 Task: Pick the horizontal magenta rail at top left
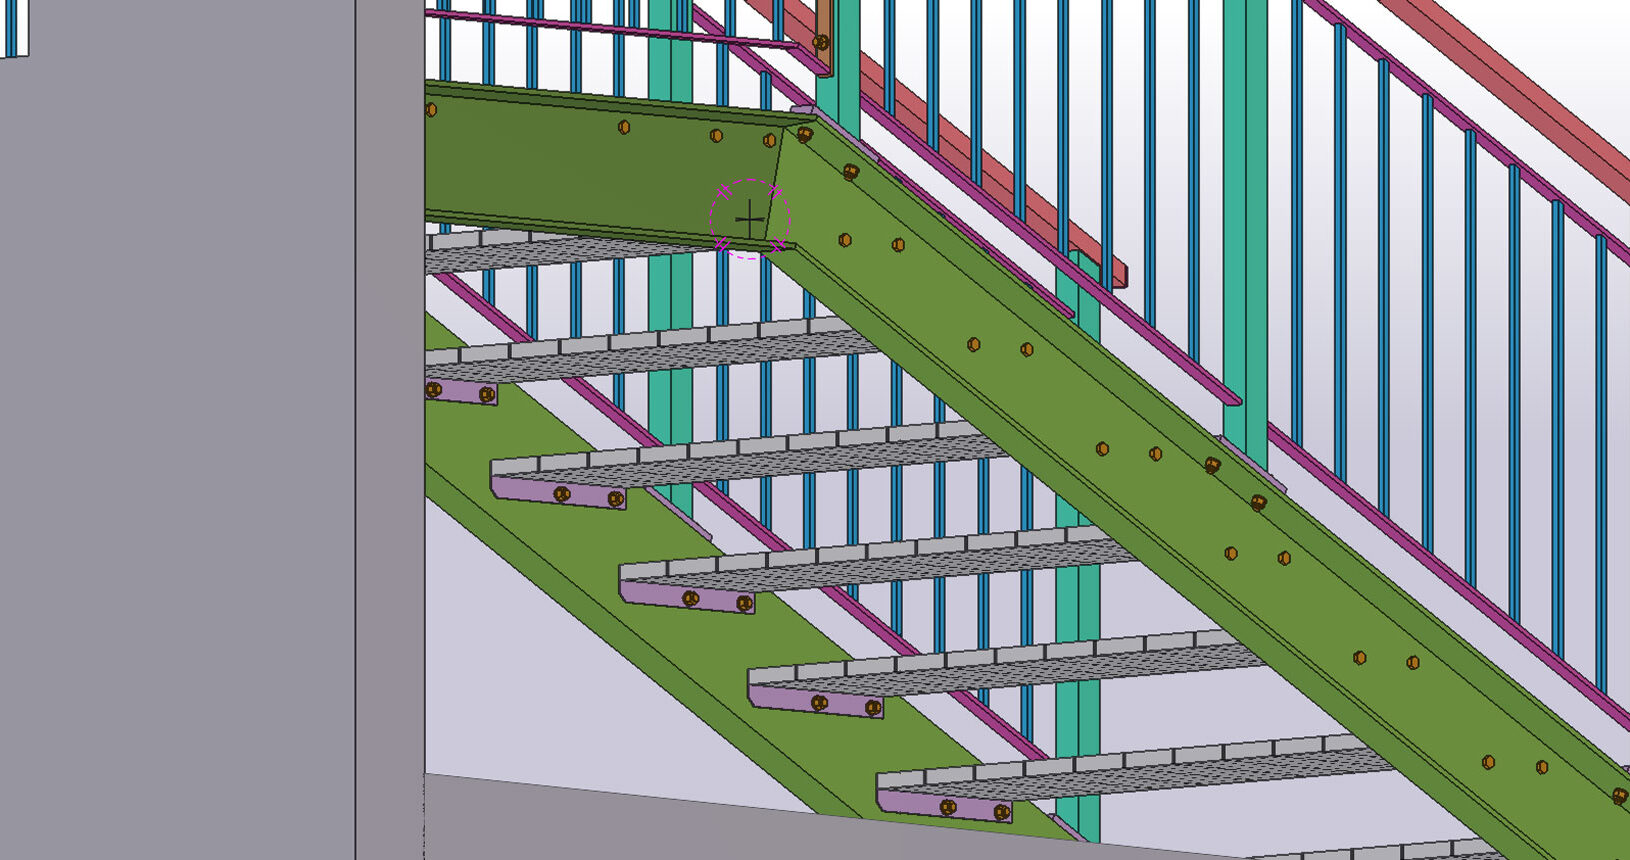coord(600,29)
